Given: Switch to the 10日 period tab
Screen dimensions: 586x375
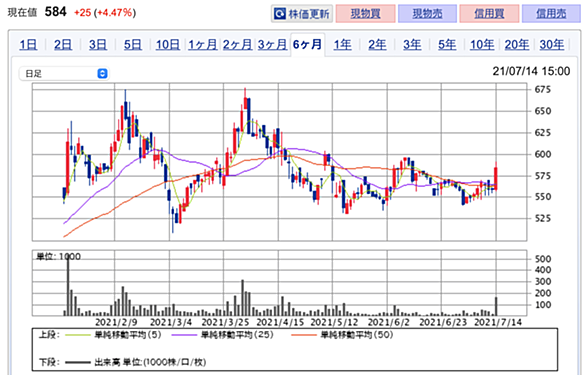Looking at the screenshot, I should point(167,45).
